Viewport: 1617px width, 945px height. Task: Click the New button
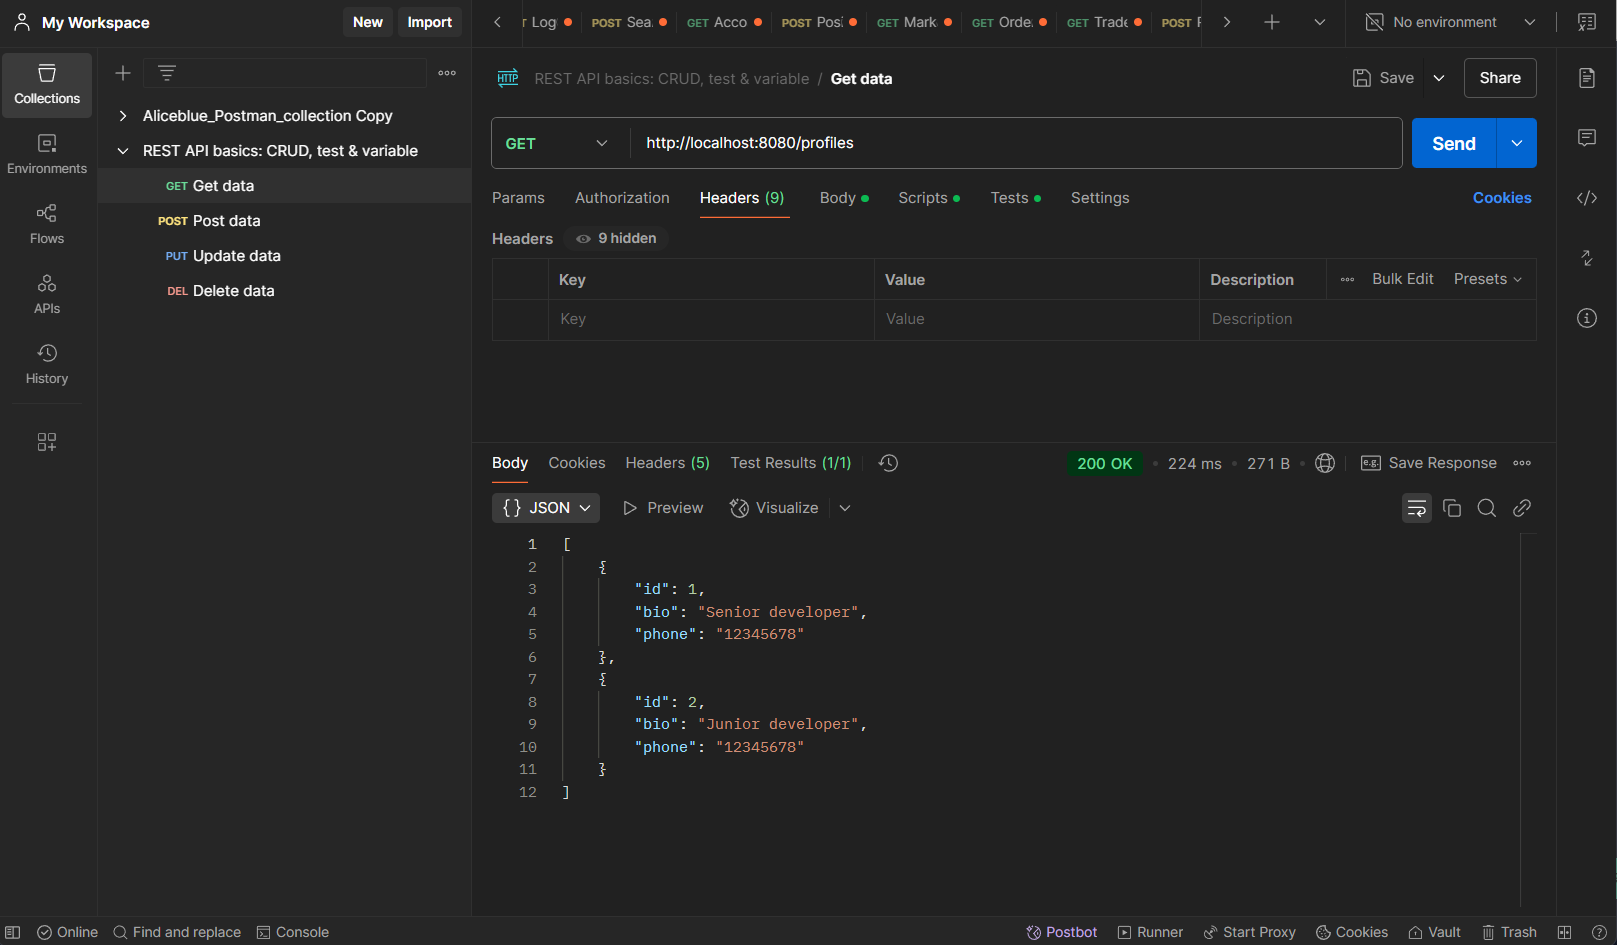368,22
